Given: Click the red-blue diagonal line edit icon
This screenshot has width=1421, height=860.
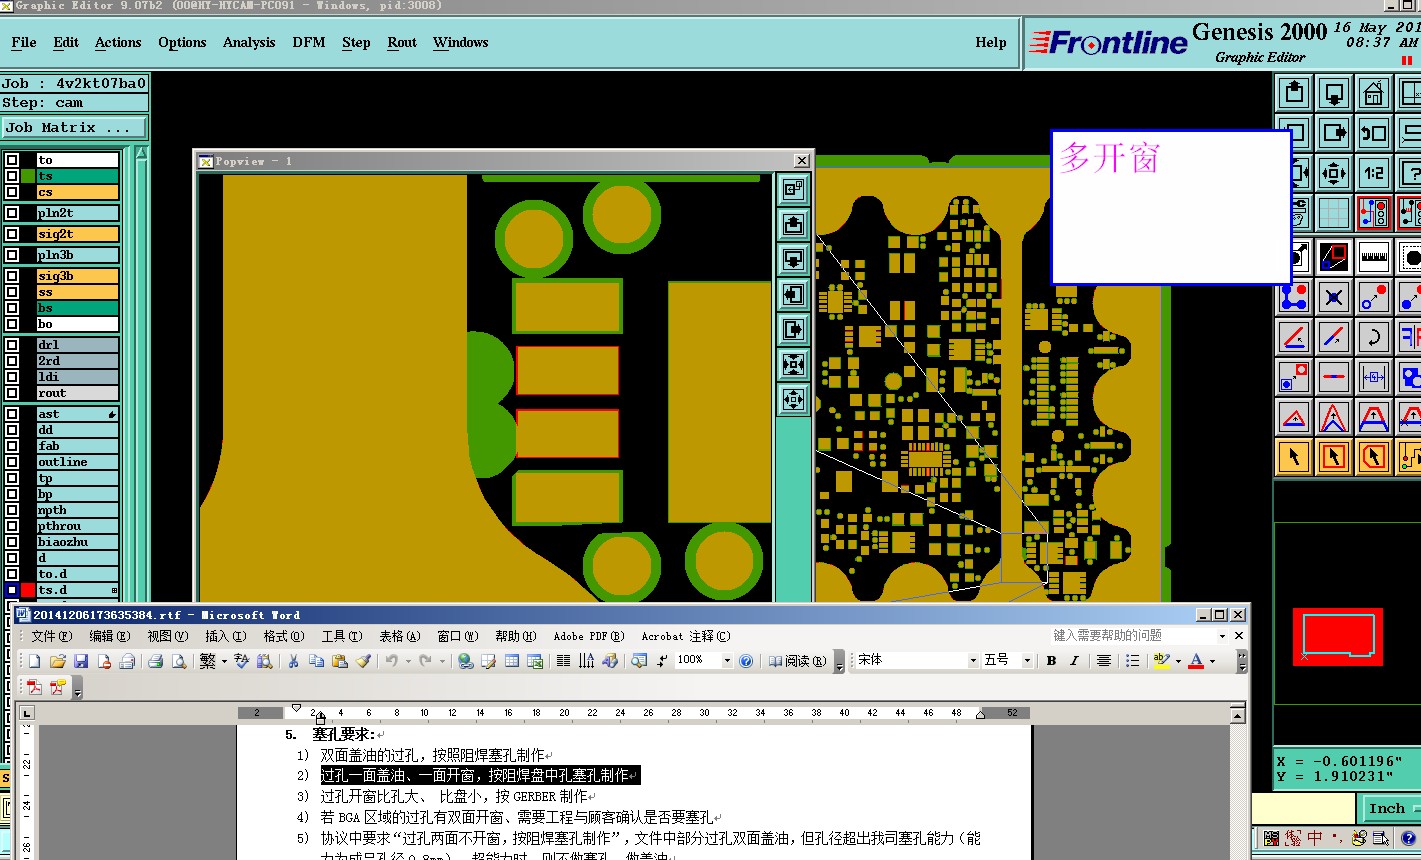Looking at the screenshot, I should point(1333,337).
